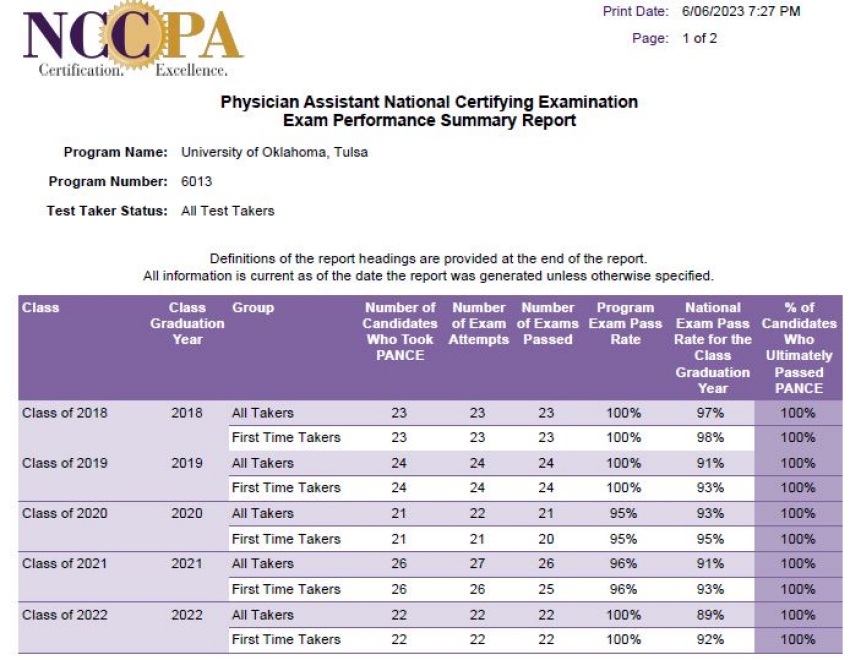Image resolution: width=850 pixels, height=660 pixels.
Task: Select the "All Test Takers" status value
Action: point(227,211)
